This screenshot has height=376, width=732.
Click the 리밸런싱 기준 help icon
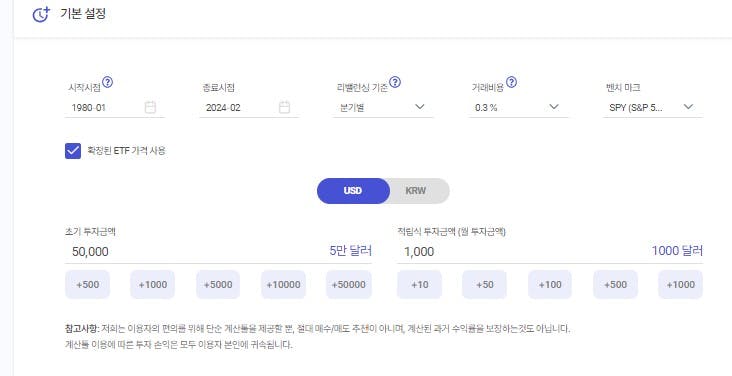[395, 83]
